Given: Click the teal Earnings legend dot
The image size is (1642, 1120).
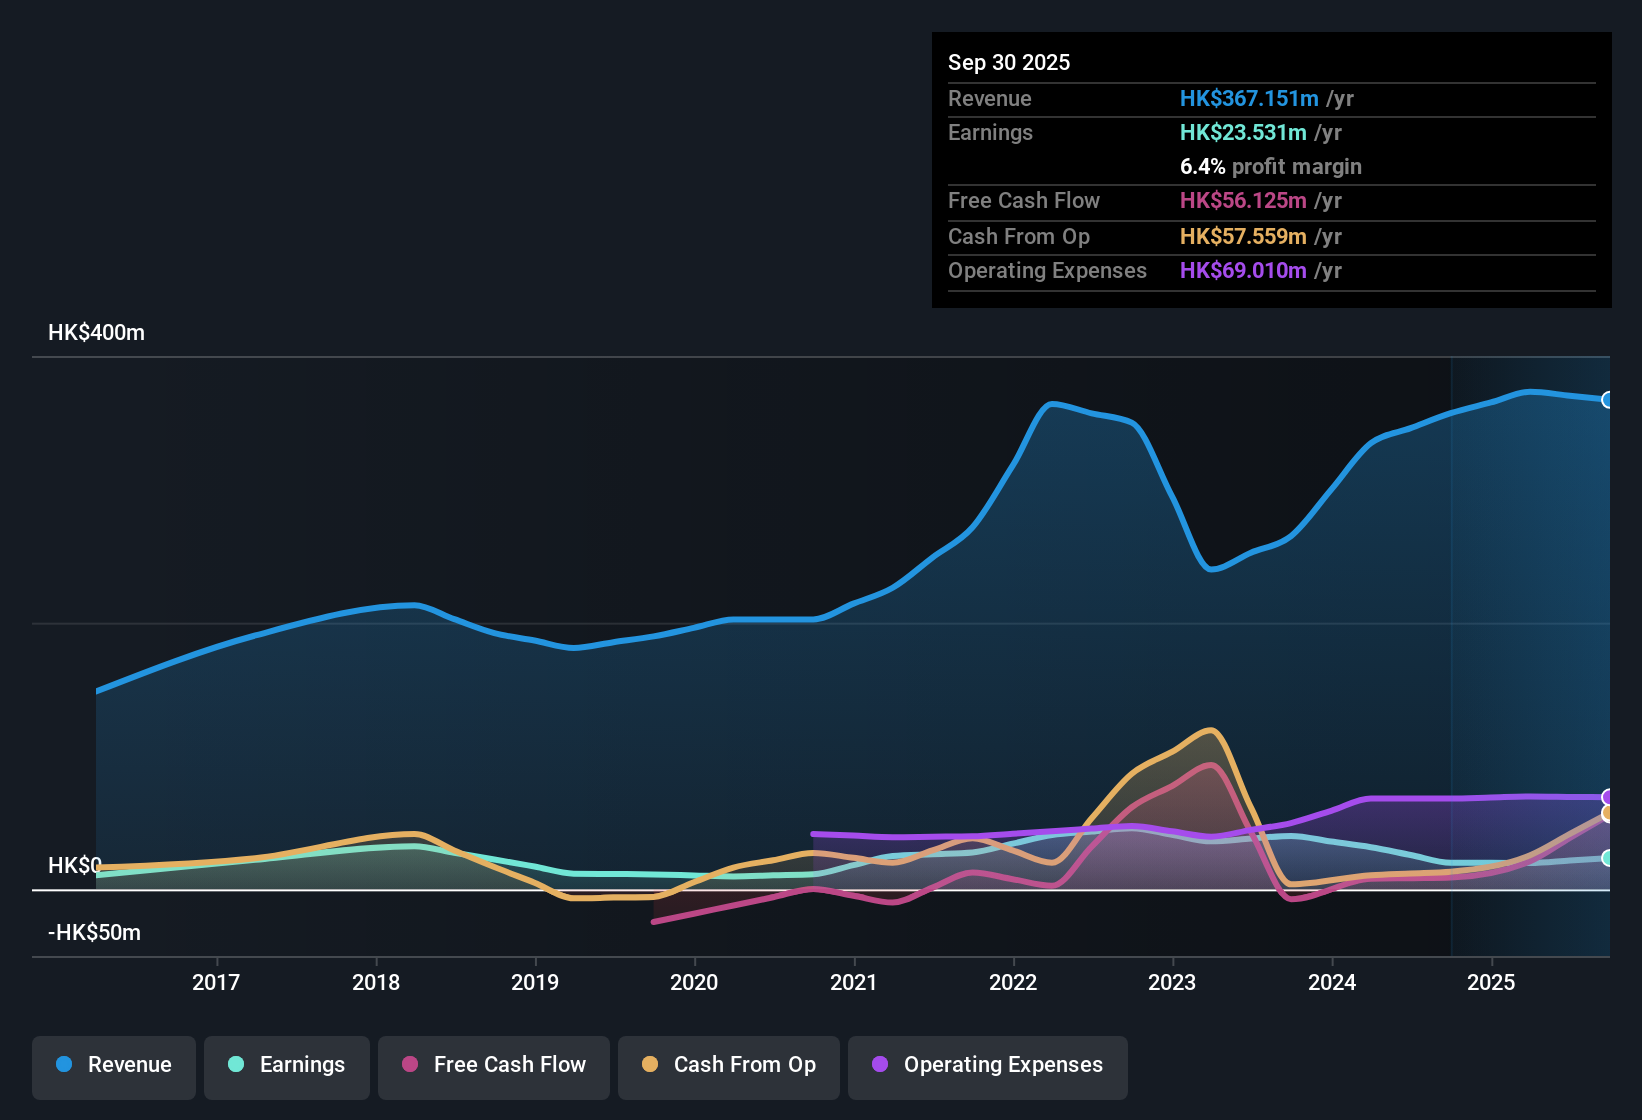Looking at the screenshot, I should point(235,1065).
